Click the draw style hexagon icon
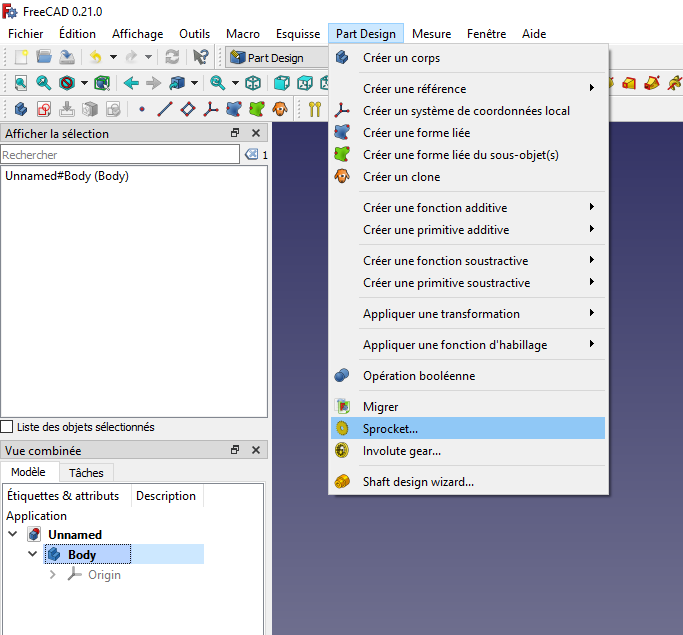This screenshot has height=635, width=683. point(67,83)
